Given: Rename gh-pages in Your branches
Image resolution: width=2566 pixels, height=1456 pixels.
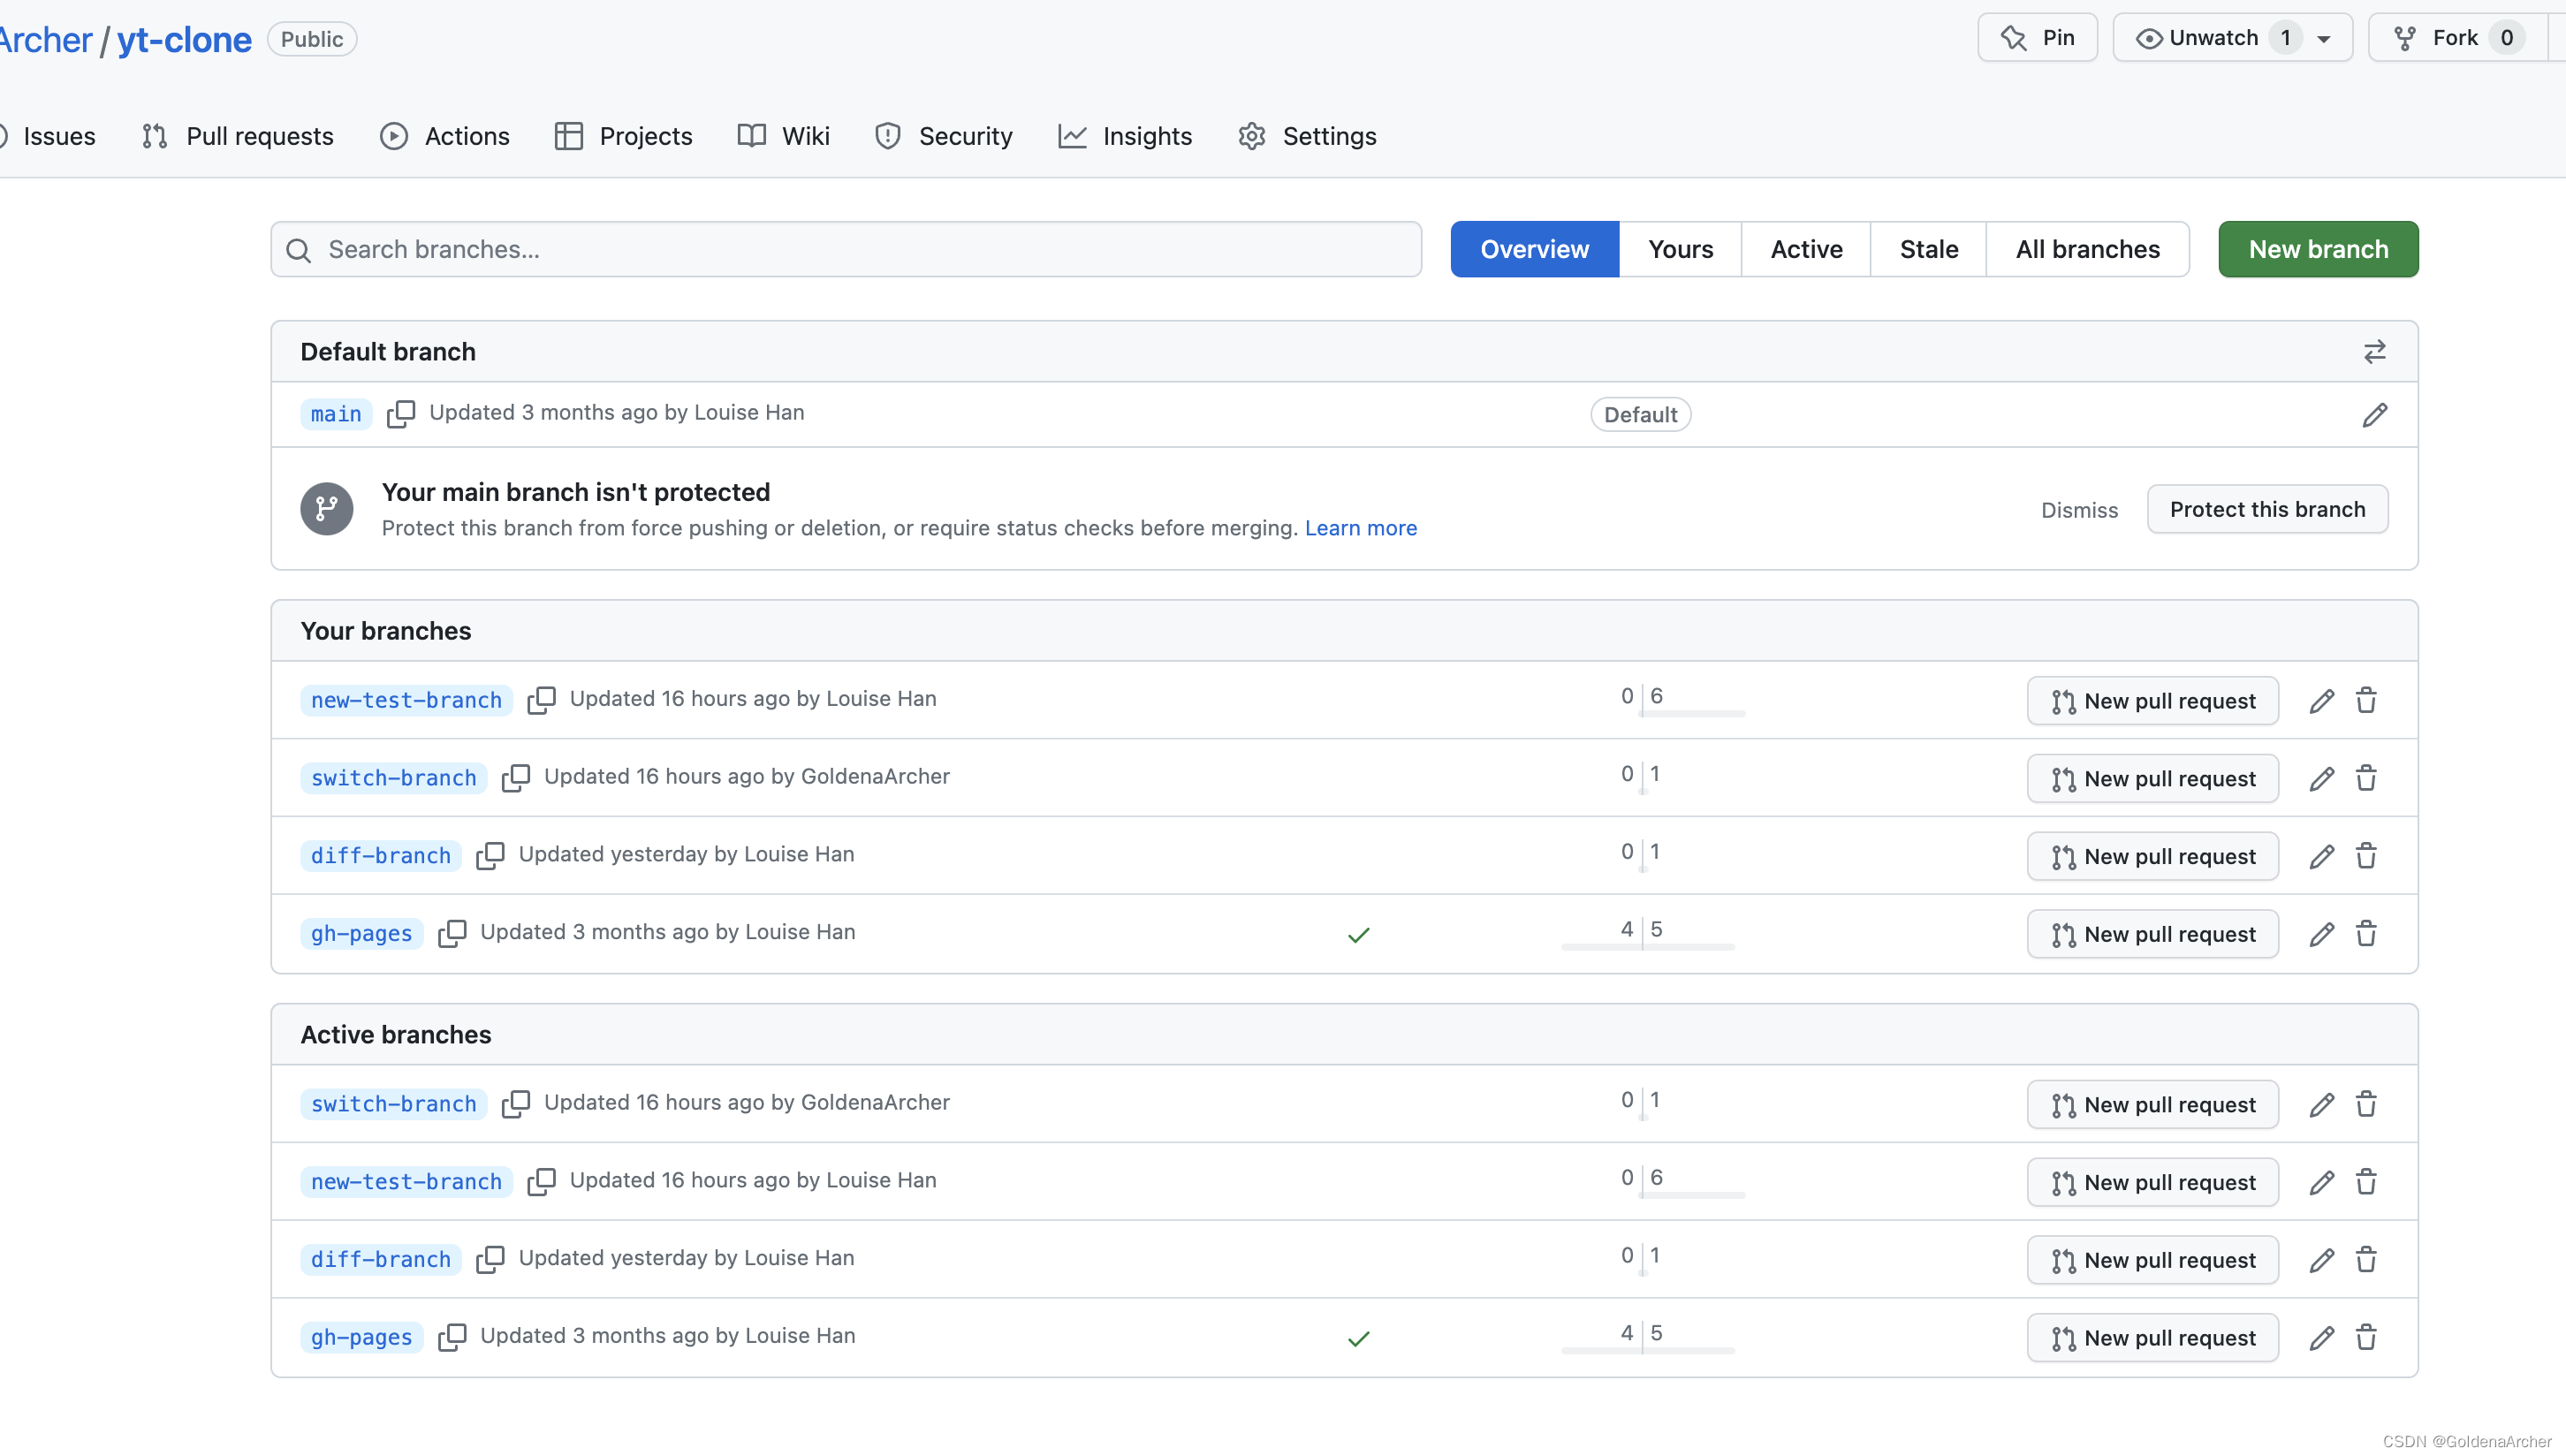Looking at the screenshot, I should [x=2322, y=934].
